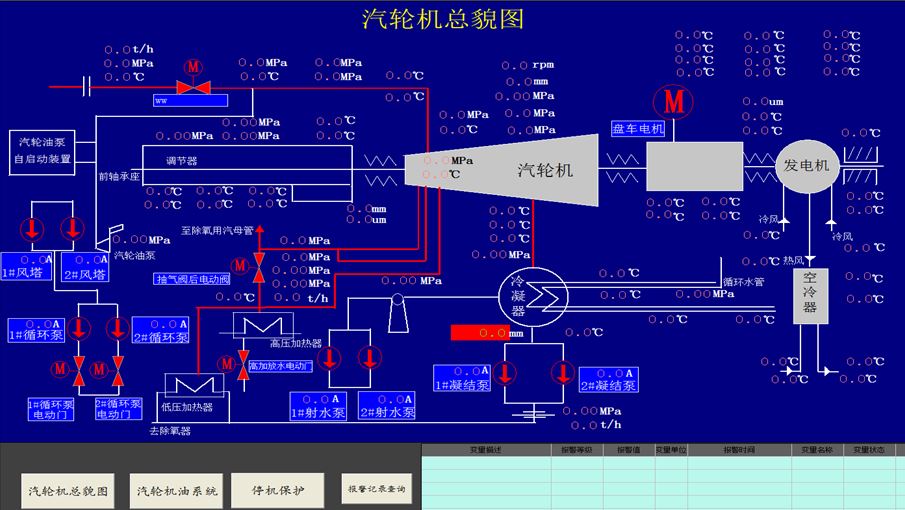Click the 冷凝器 condenser symbol

pyautogui.click(x=533, y=297)
